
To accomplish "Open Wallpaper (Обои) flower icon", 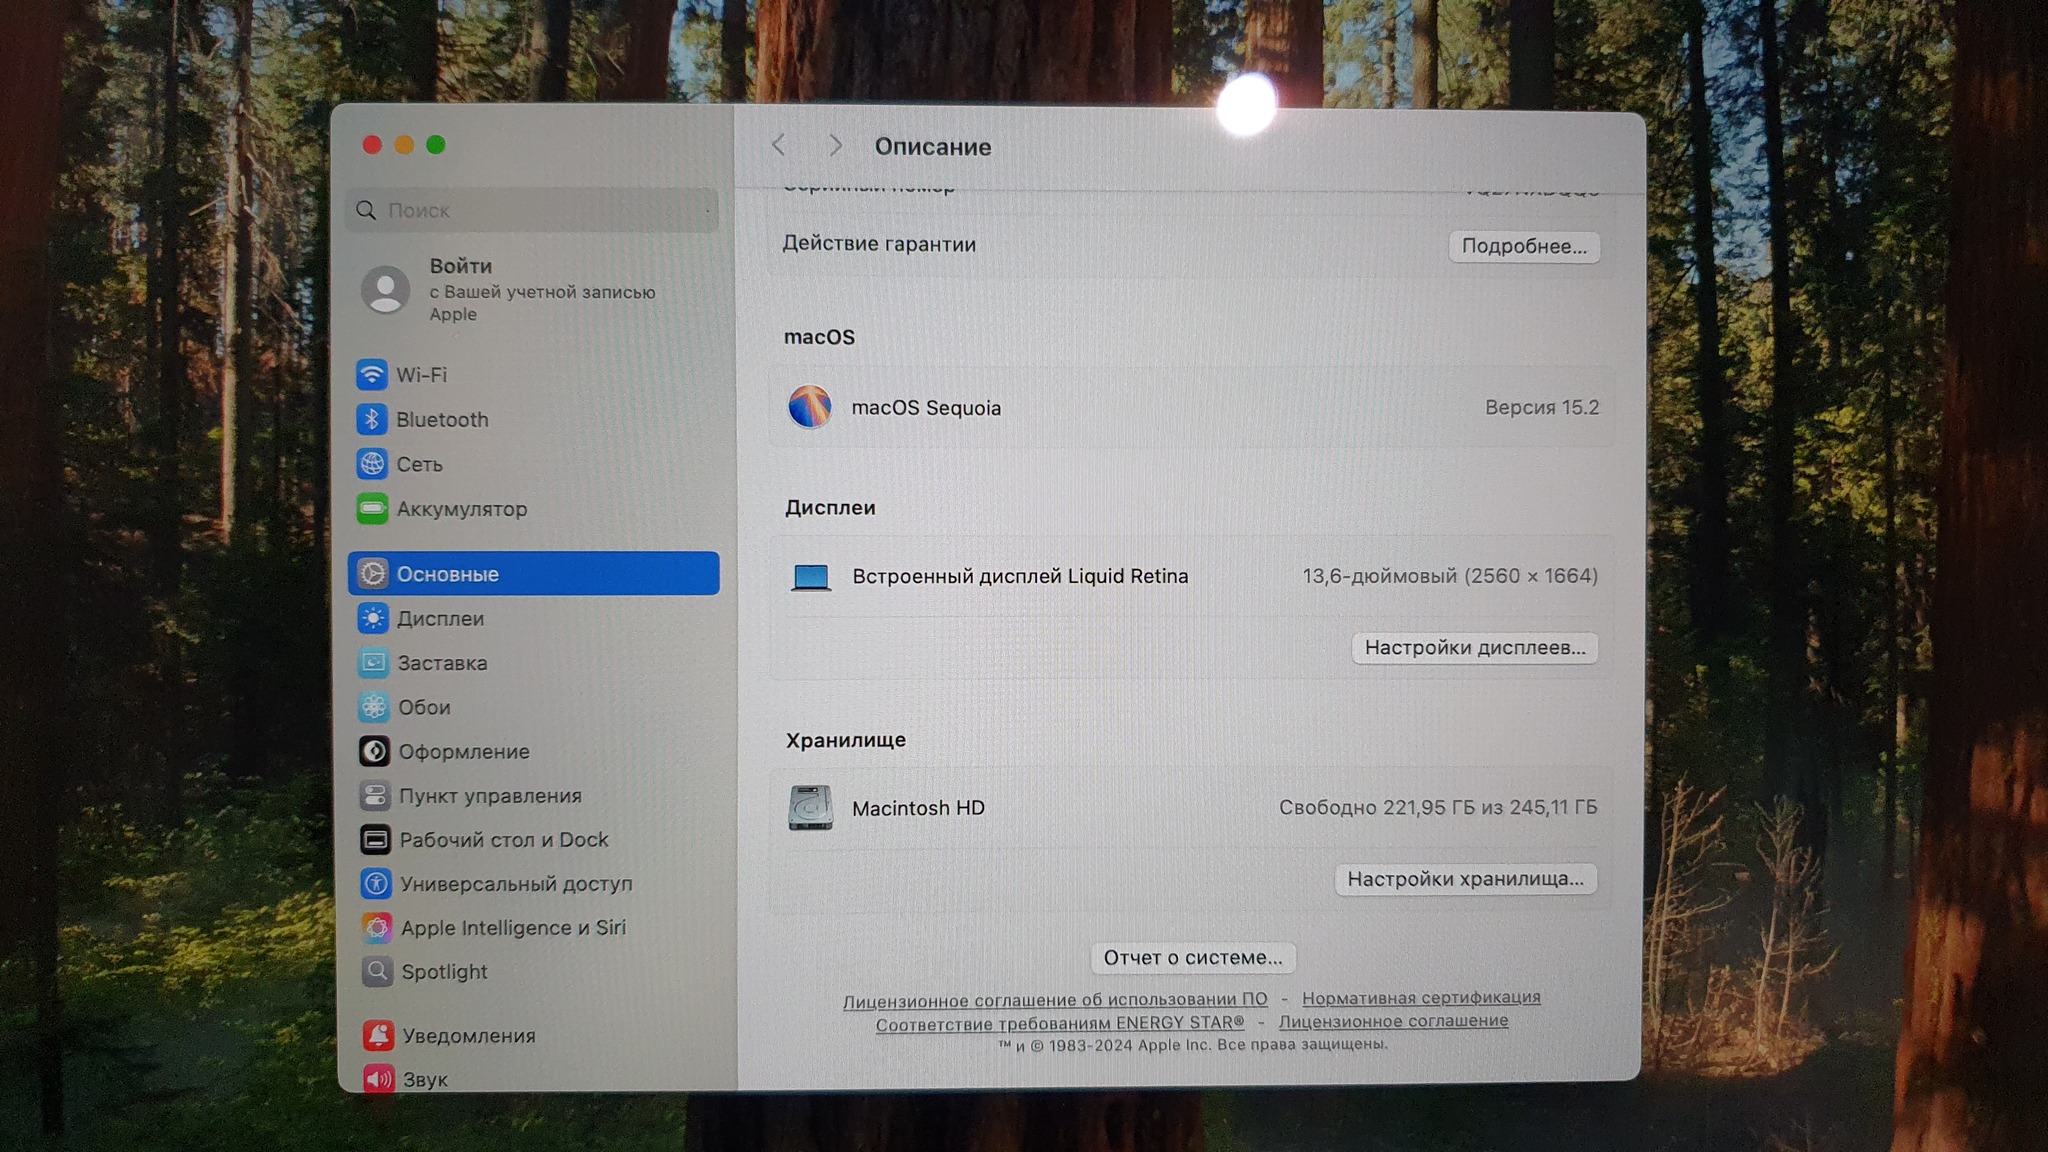I will click(374, 707).
